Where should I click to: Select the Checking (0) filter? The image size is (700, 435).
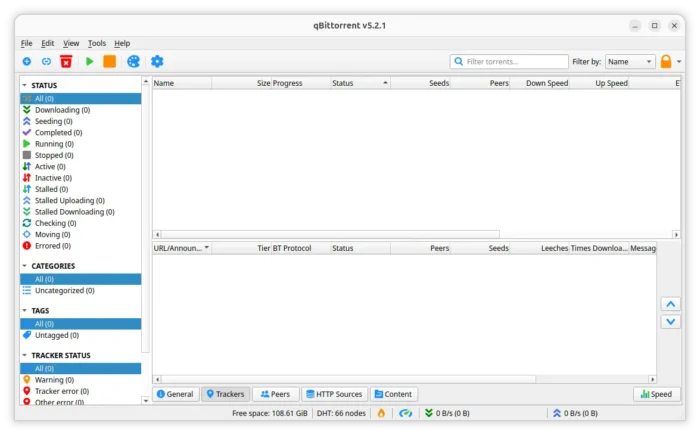click(x=81, y=223)
